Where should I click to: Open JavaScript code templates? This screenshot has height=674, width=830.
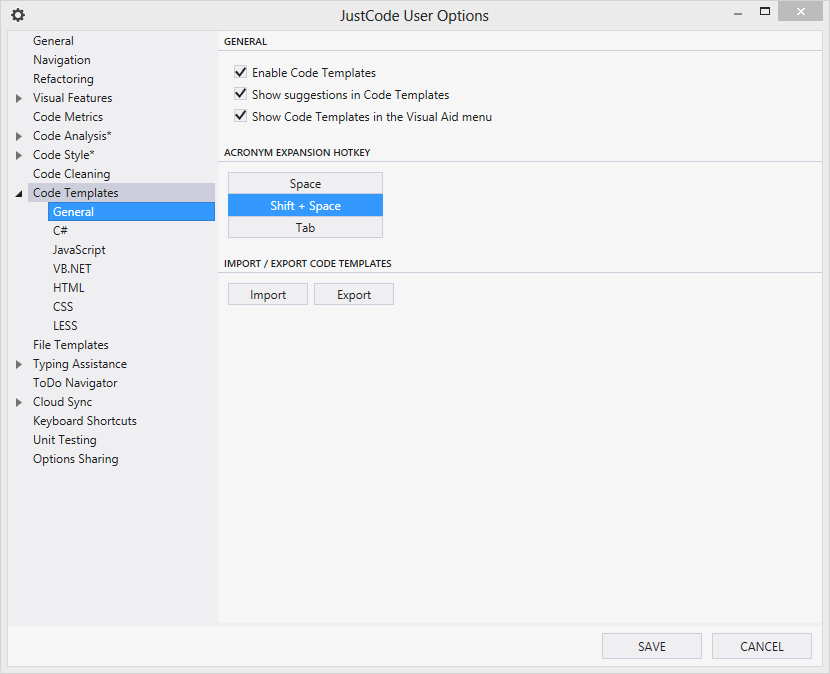(x=79, y=250)
